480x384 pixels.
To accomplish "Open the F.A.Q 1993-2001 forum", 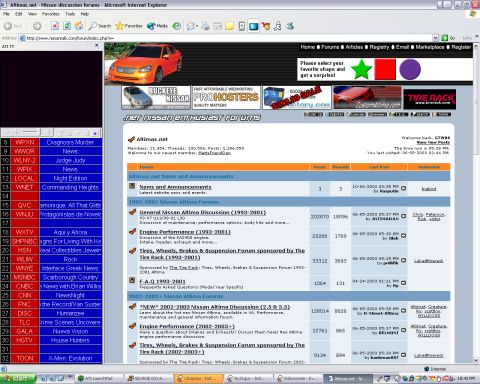I will tap(162, 281).
